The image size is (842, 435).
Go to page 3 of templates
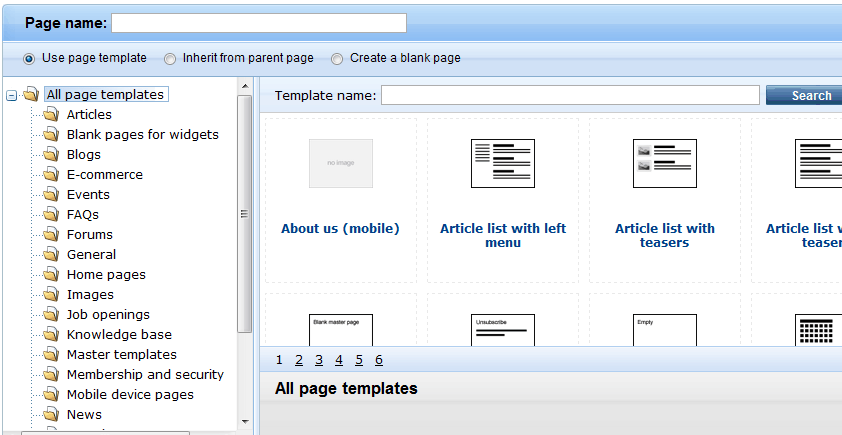(x=319, y=360)
